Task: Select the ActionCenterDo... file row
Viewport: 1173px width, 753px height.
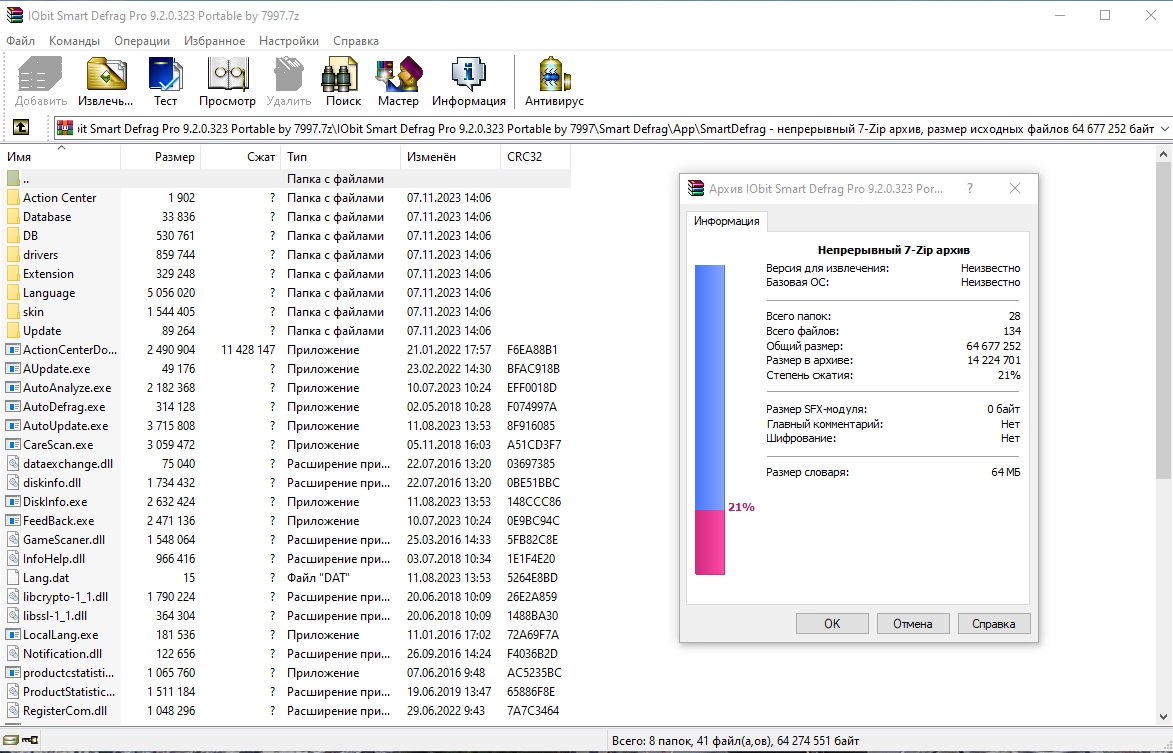Action: point(286,350)
